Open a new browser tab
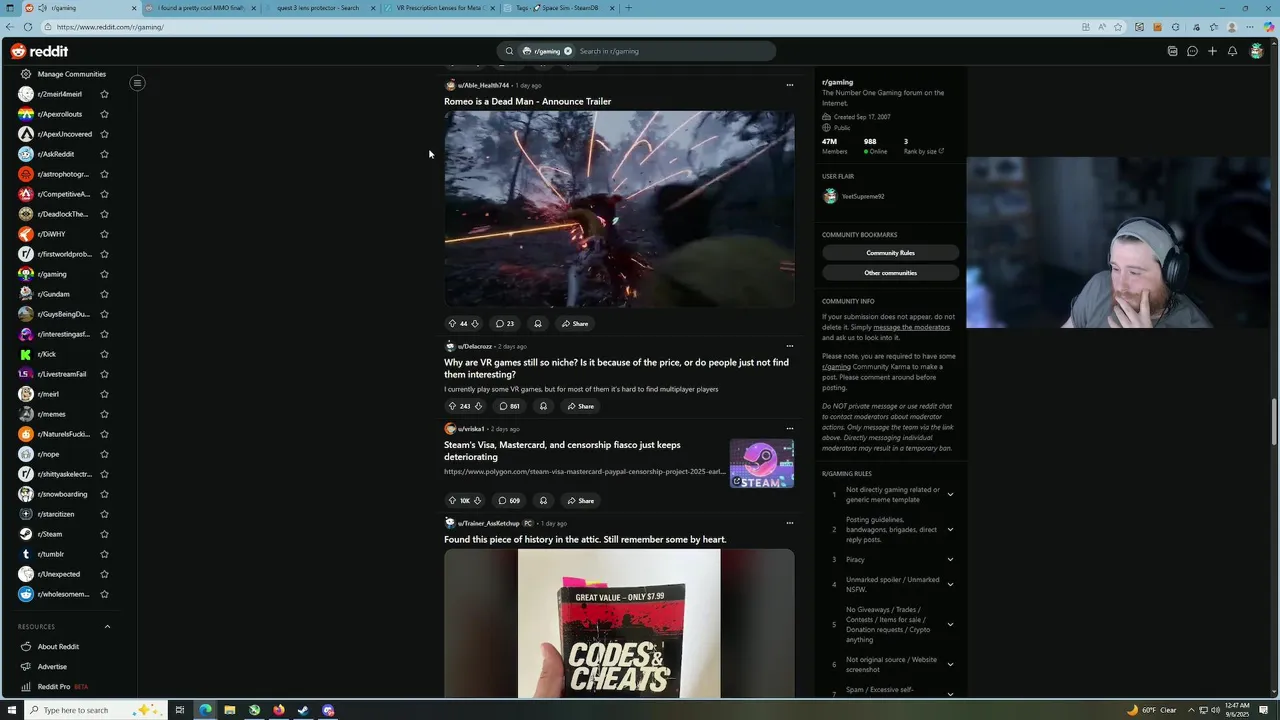The width and height of the screenshot is (1280, 720). 628,8
